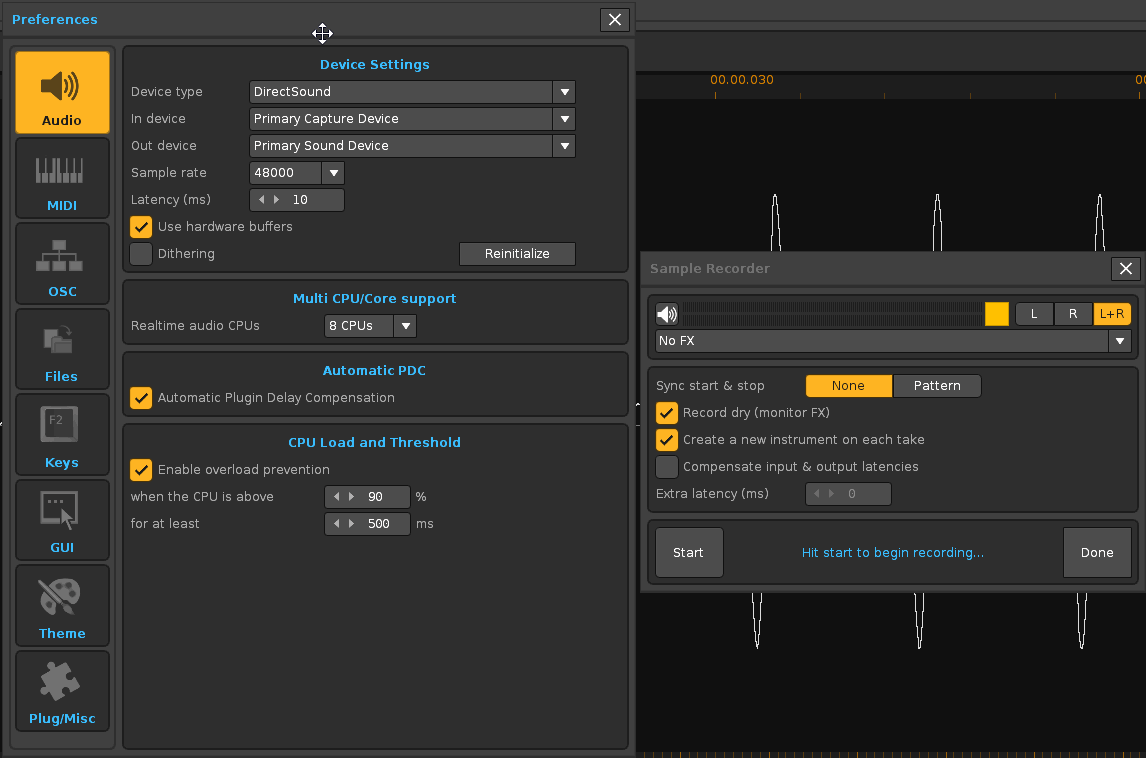Enable Compensate input & output latencies
Viewport: 1146px width, 758px height.
[x=666, y=466]
